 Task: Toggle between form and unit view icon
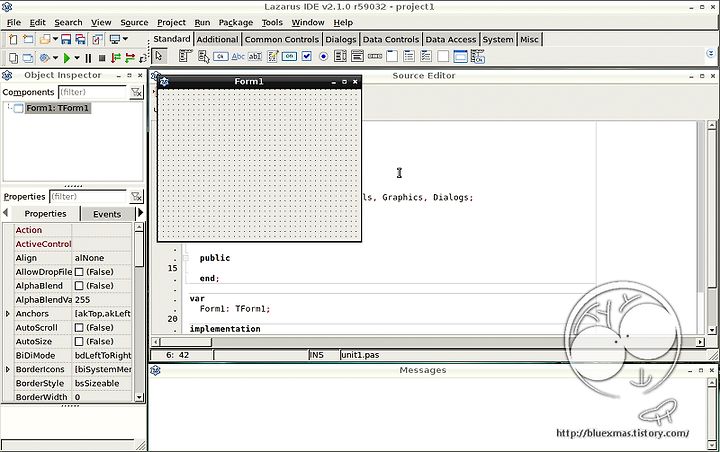tap(97, 40)
